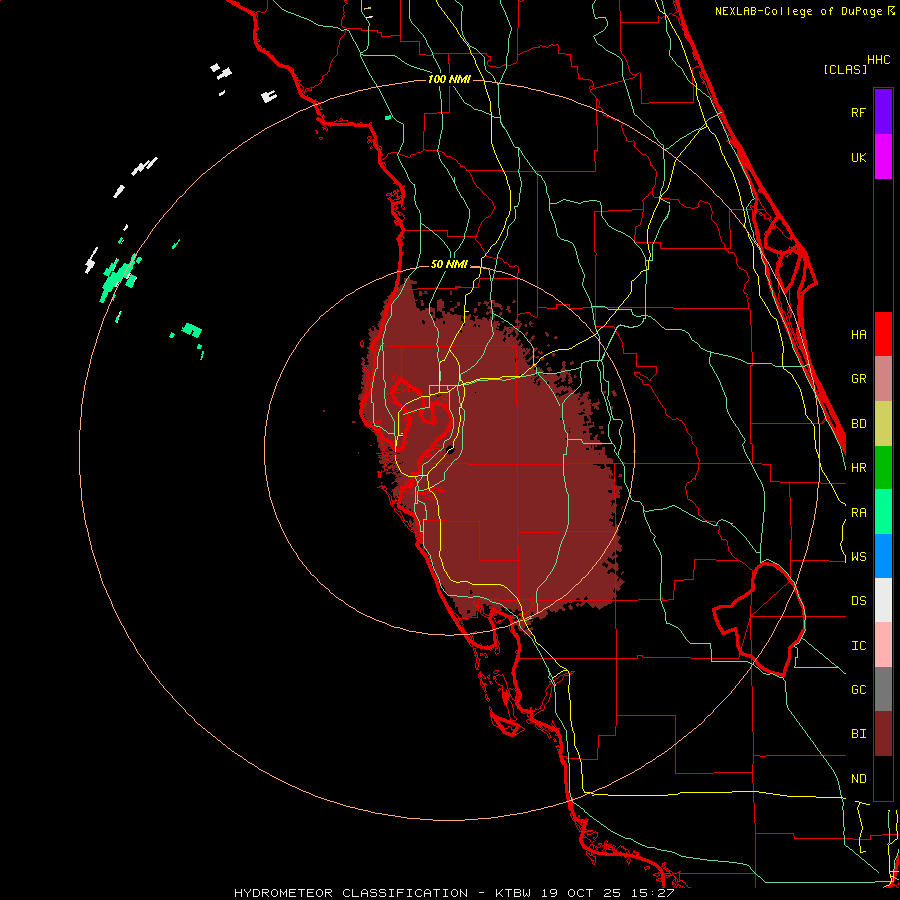Screen dimensions: 900x900
Task: Click the "KTBW" radar site identifier
Action: tap(513, 893)
